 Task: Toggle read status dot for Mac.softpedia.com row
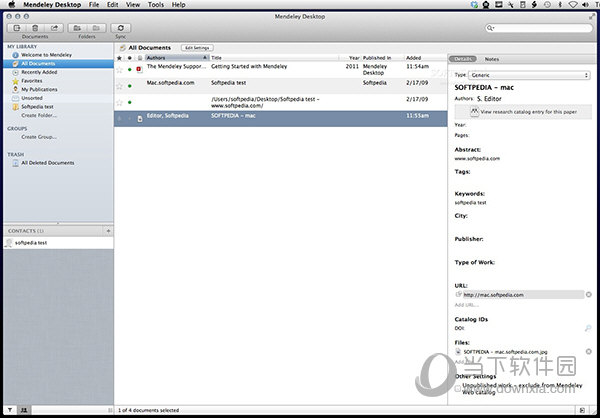point(130,86)
